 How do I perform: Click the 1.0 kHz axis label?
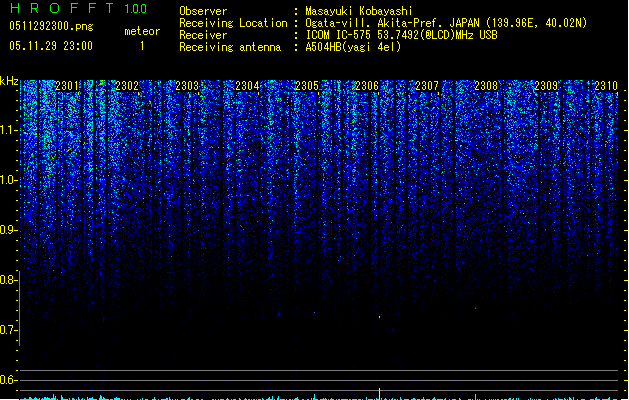[x=9, y=180]
